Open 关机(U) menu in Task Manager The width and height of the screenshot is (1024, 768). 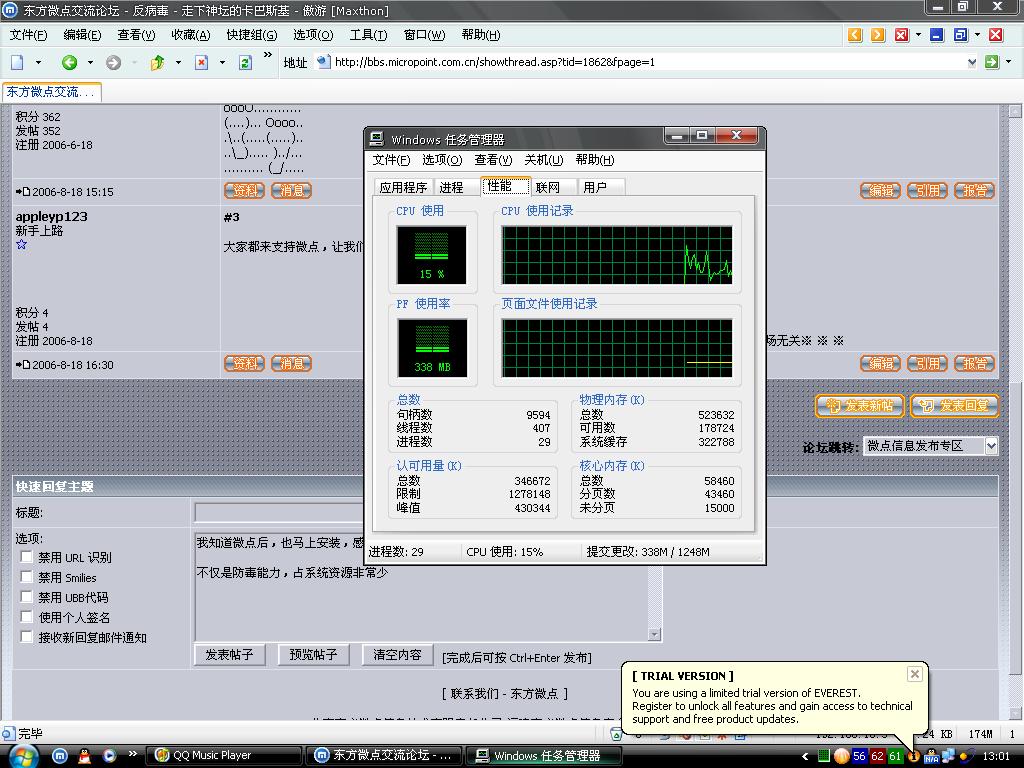[543, 160]
